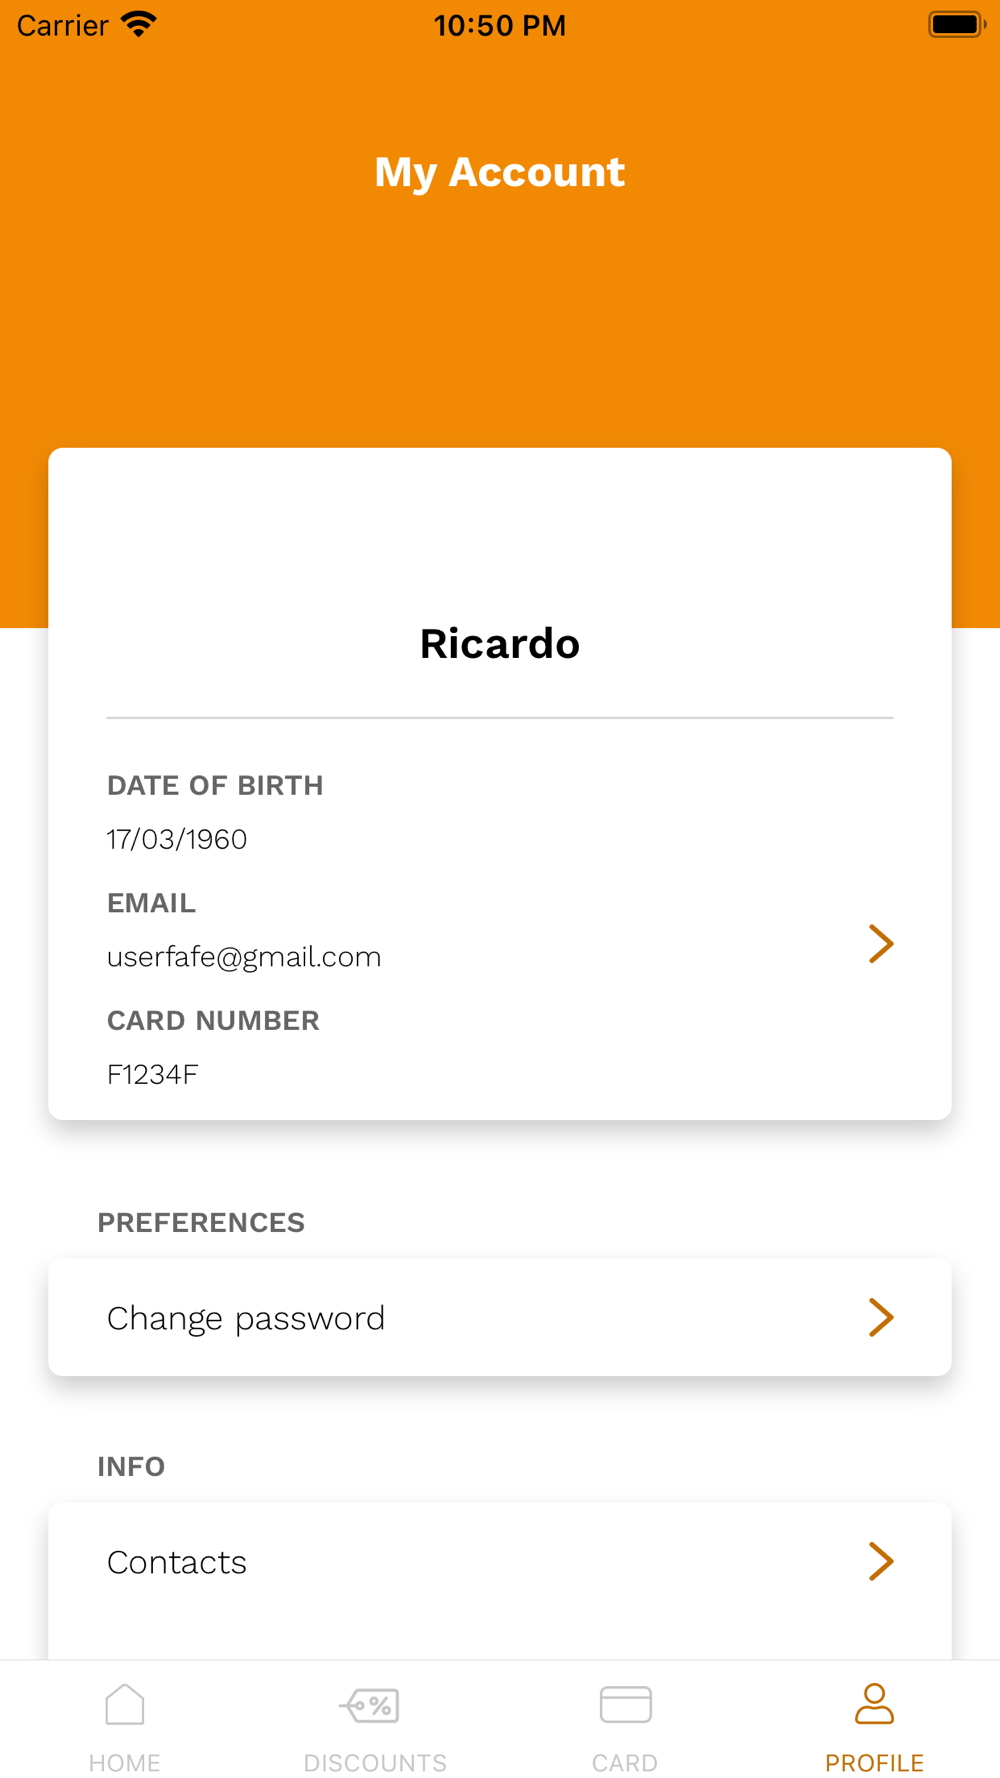
Task: Tap the Wi-Fi status icon
Action: [x=138, y=24]
